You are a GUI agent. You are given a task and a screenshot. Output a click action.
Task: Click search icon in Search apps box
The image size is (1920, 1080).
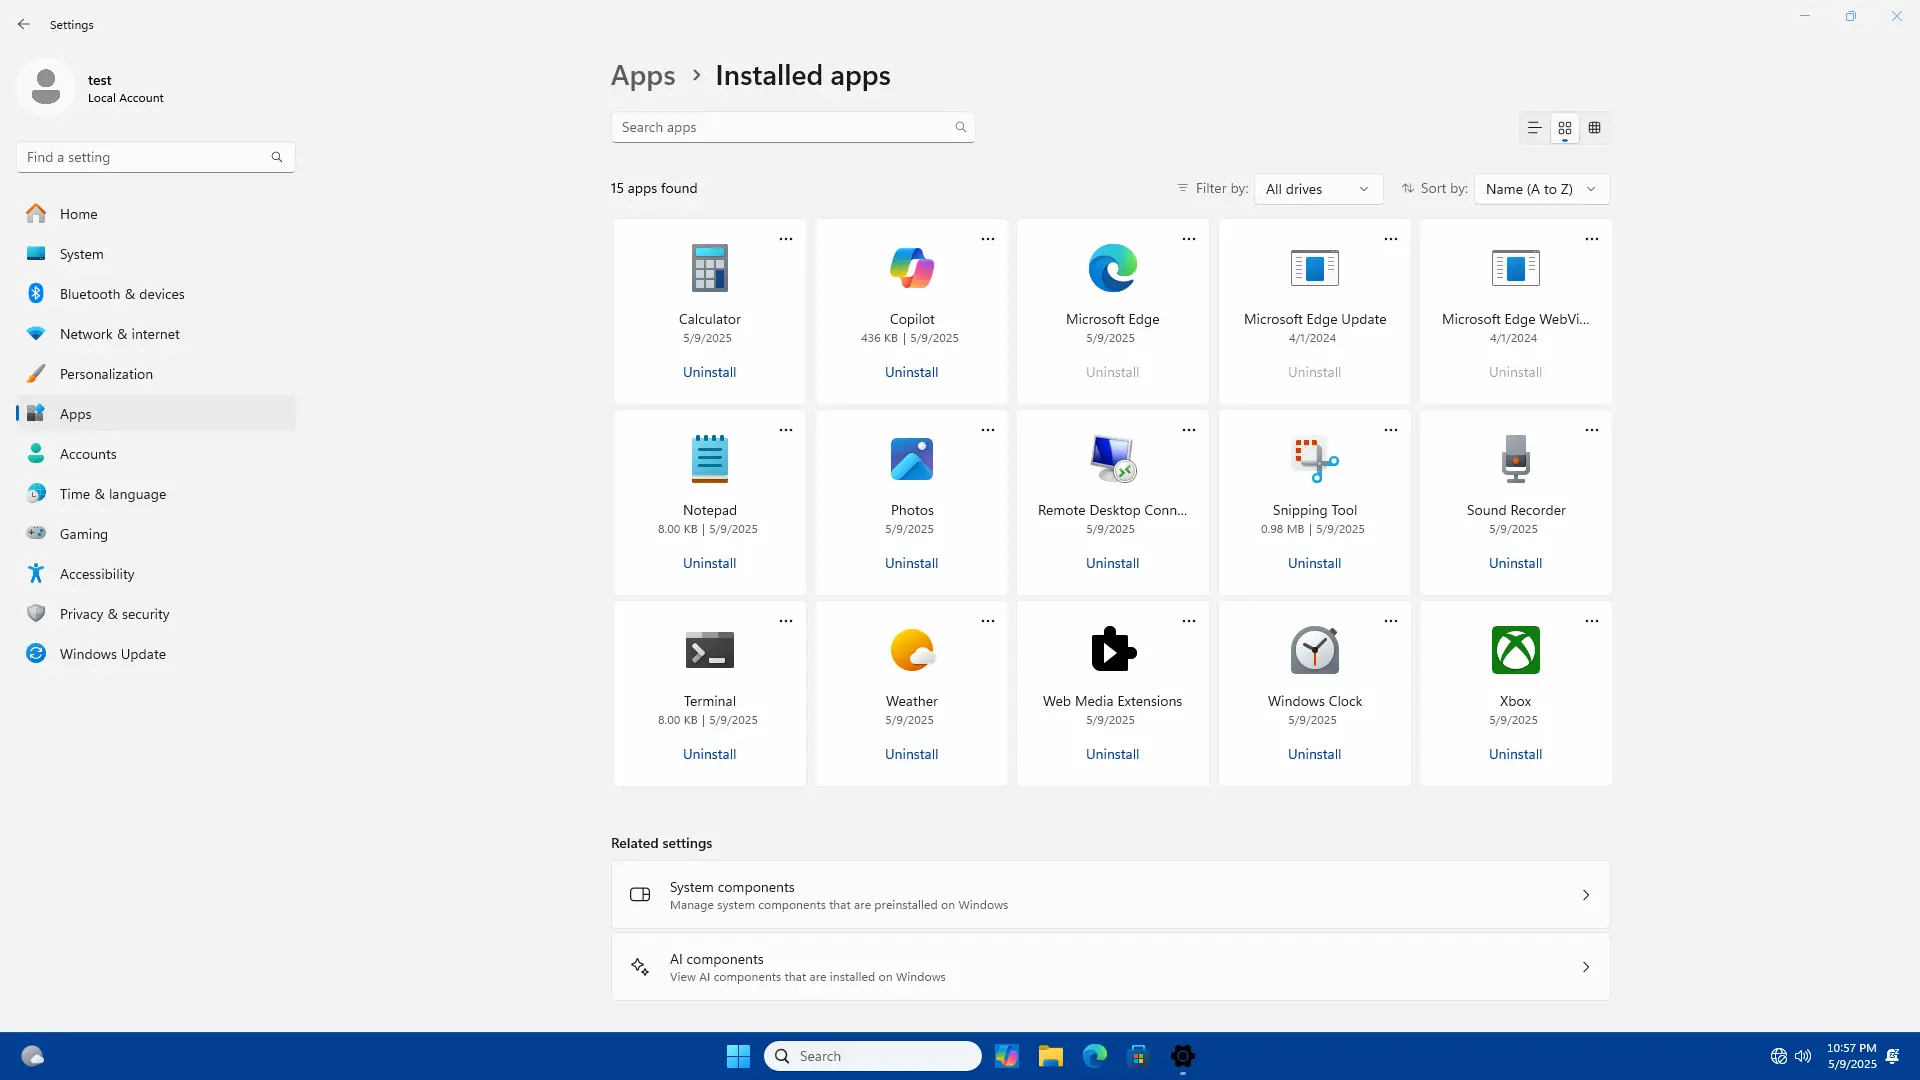click(x=960, y=127)
